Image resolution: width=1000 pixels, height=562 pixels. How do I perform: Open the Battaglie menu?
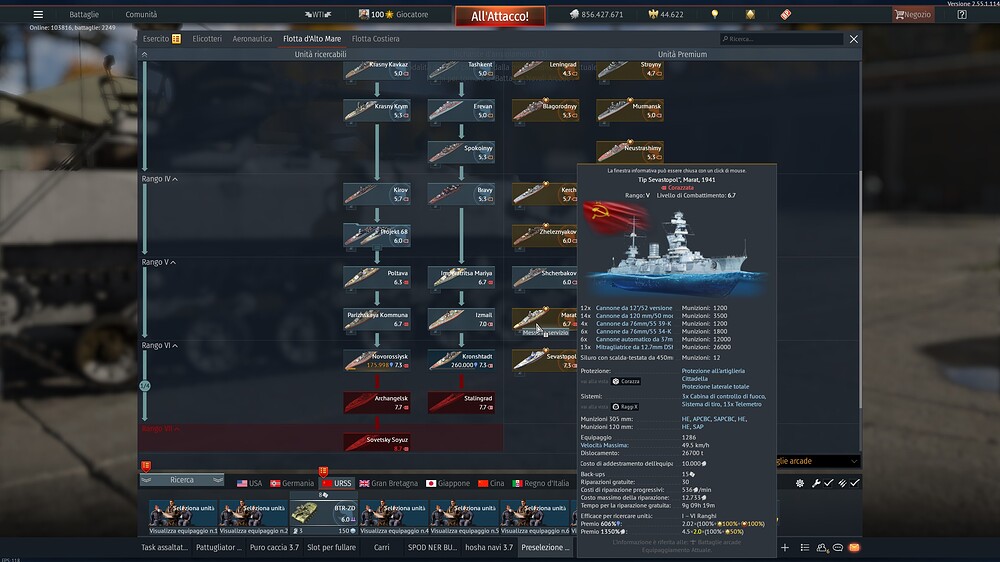[84, 14]
